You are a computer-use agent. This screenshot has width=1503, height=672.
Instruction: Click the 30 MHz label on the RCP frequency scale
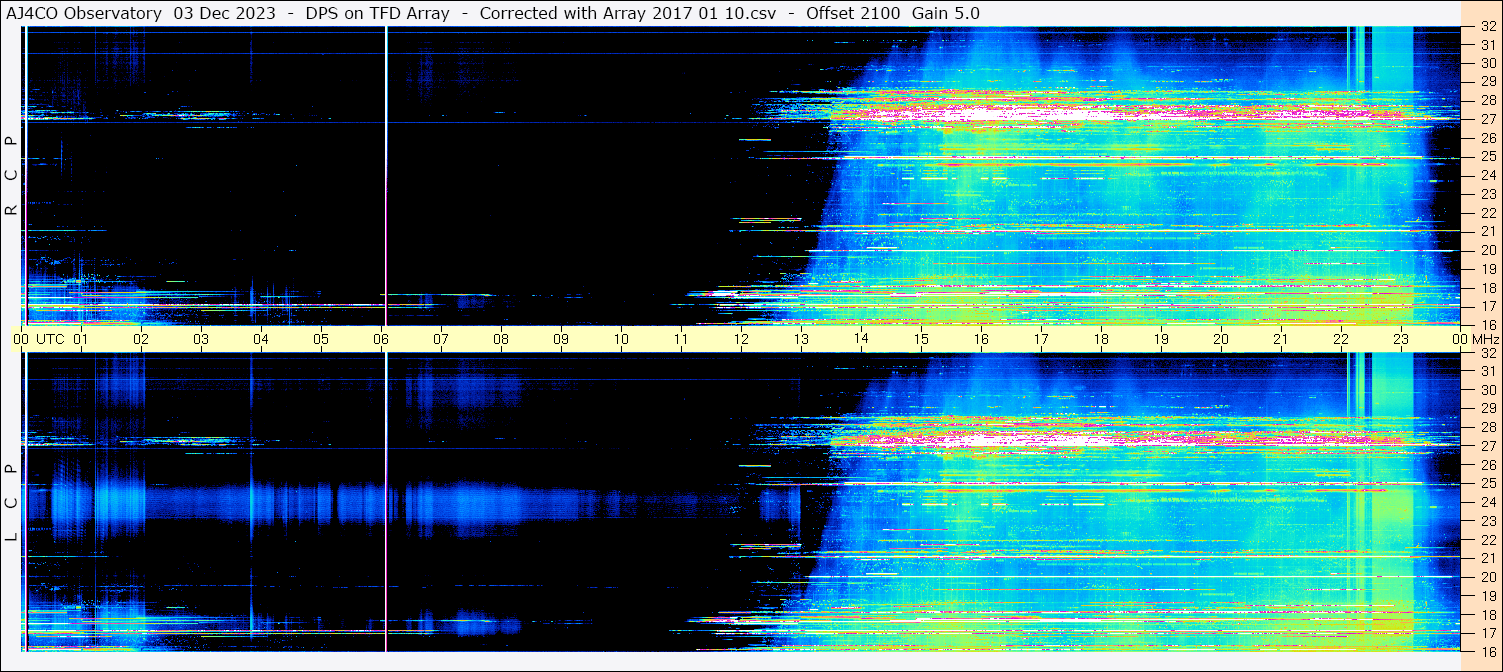[1487, 63]
